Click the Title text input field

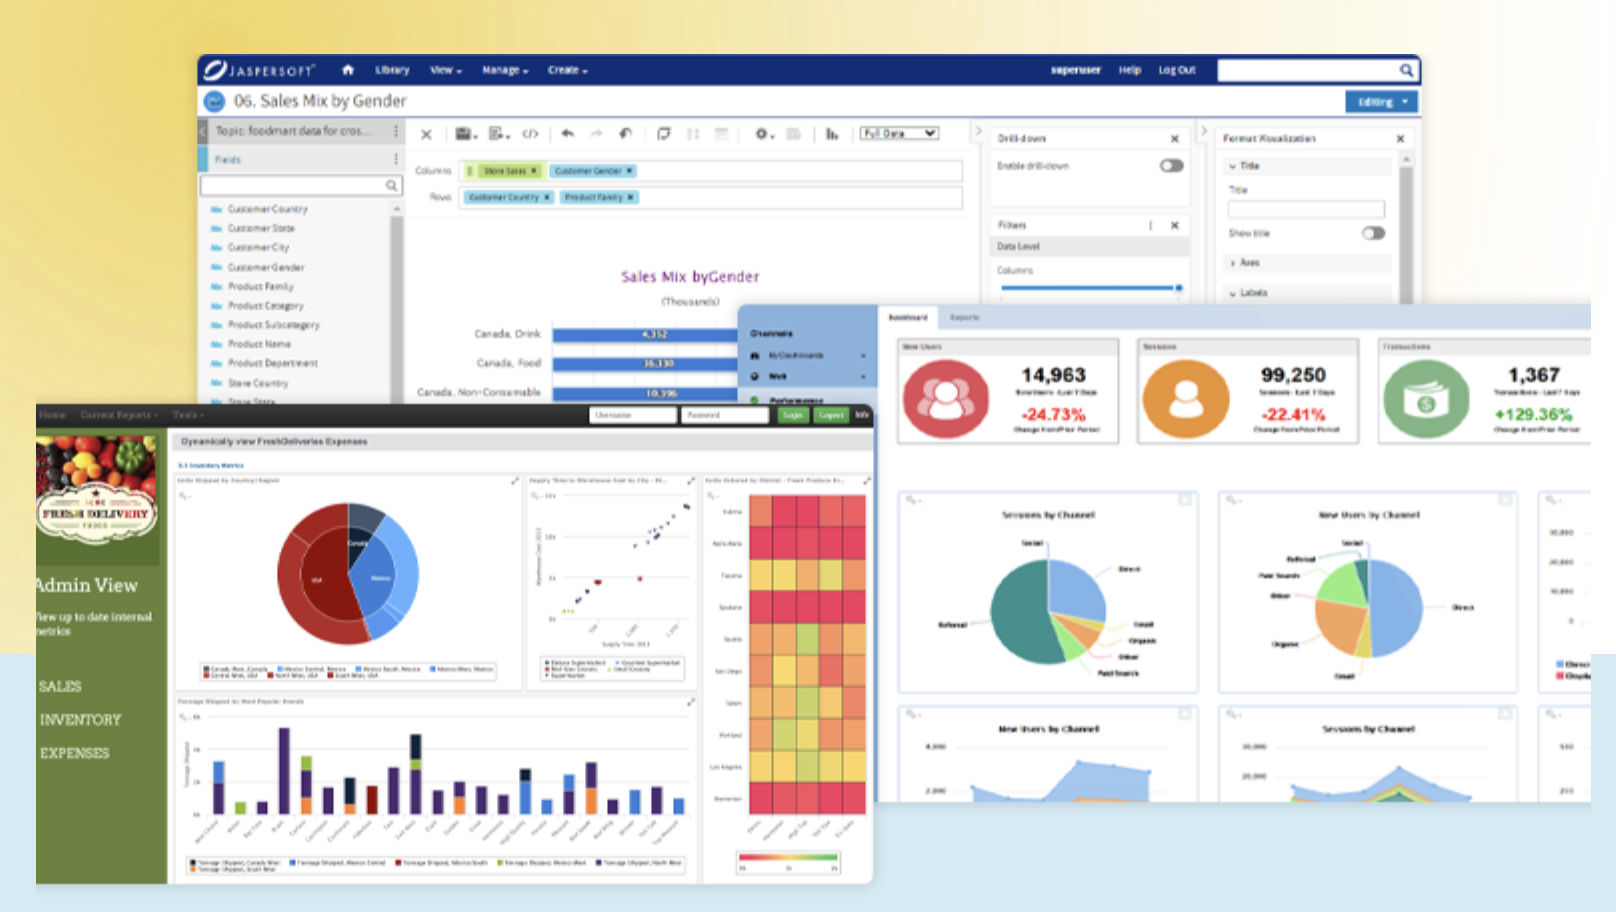click(1306, 209)
